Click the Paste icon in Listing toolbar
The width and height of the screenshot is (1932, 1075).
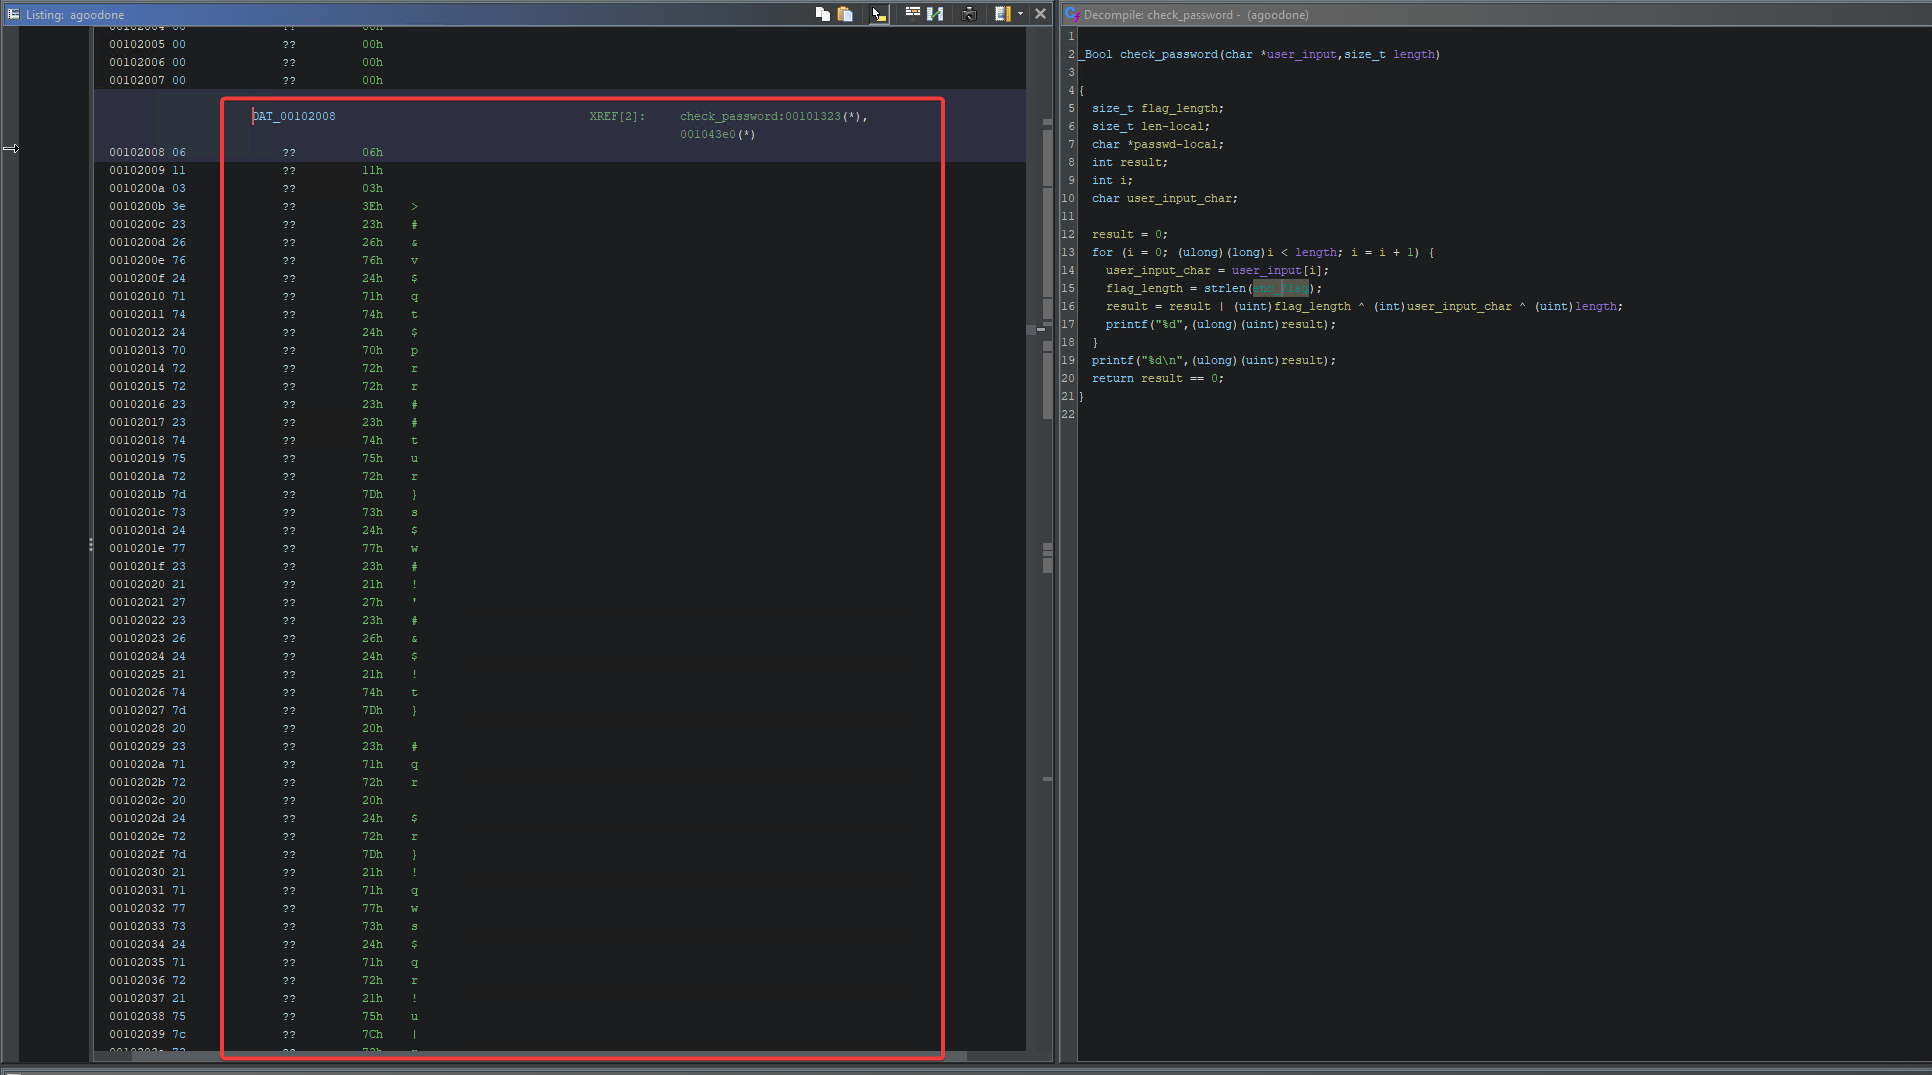click(845, 14)
